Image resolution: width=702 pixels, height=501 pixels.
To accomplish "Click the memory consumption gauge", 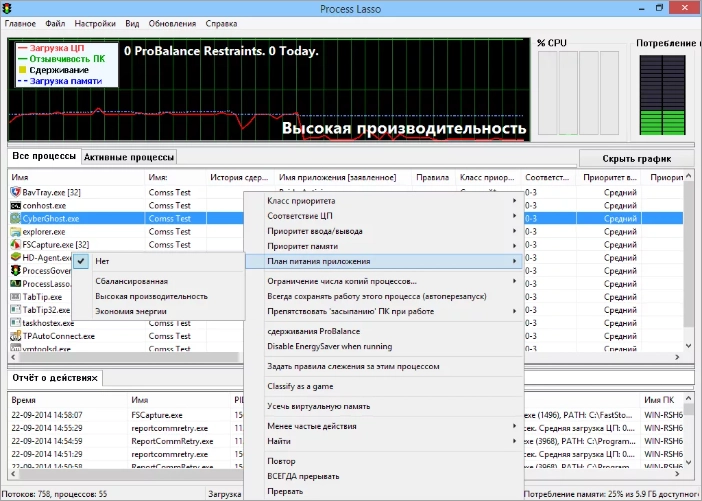I will coord(662,95).
